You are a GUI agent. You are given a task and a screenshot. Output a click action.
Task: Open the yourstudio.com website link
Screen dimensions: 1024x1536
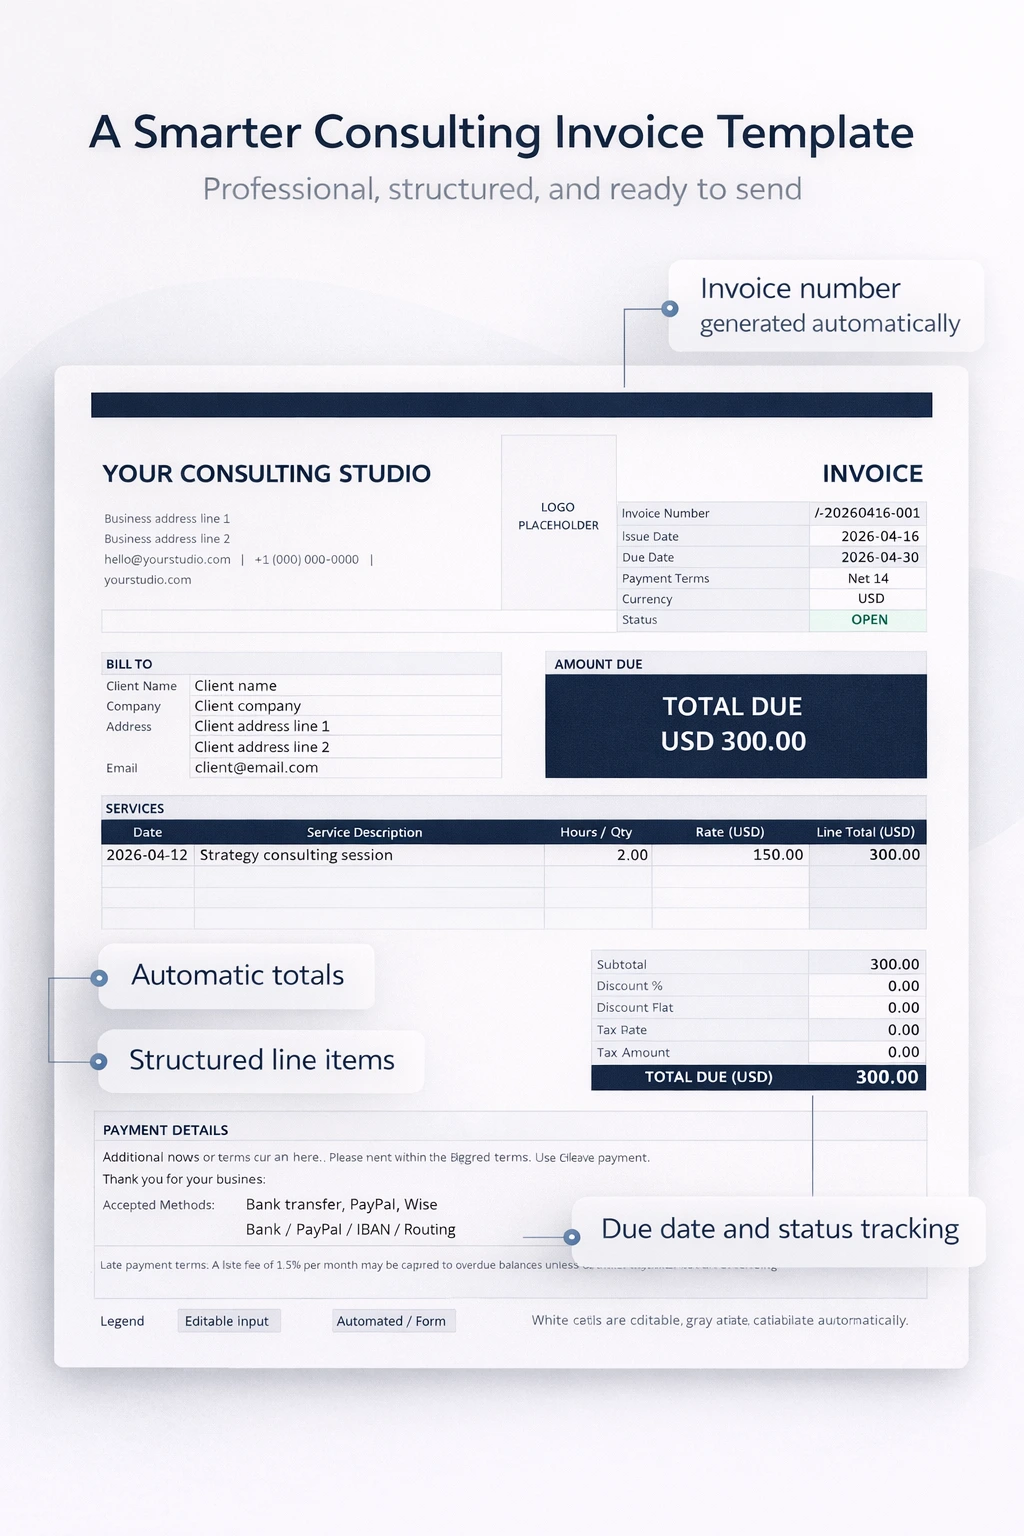148,579
